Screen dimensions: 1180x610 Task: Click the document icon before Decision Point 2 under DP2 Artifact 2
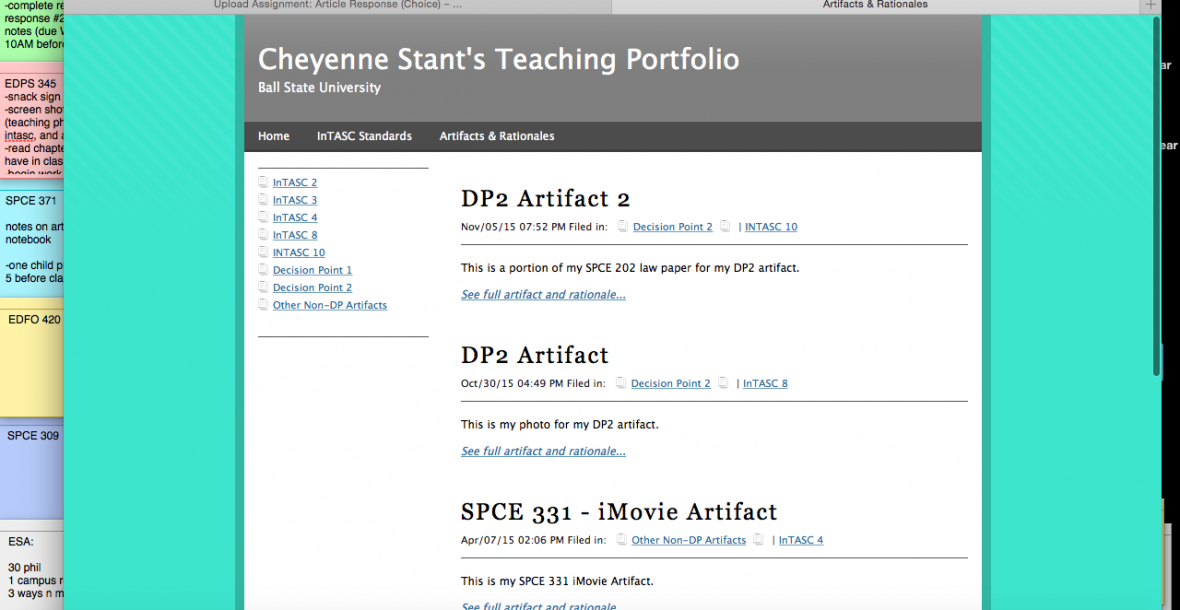coord(621,227)
